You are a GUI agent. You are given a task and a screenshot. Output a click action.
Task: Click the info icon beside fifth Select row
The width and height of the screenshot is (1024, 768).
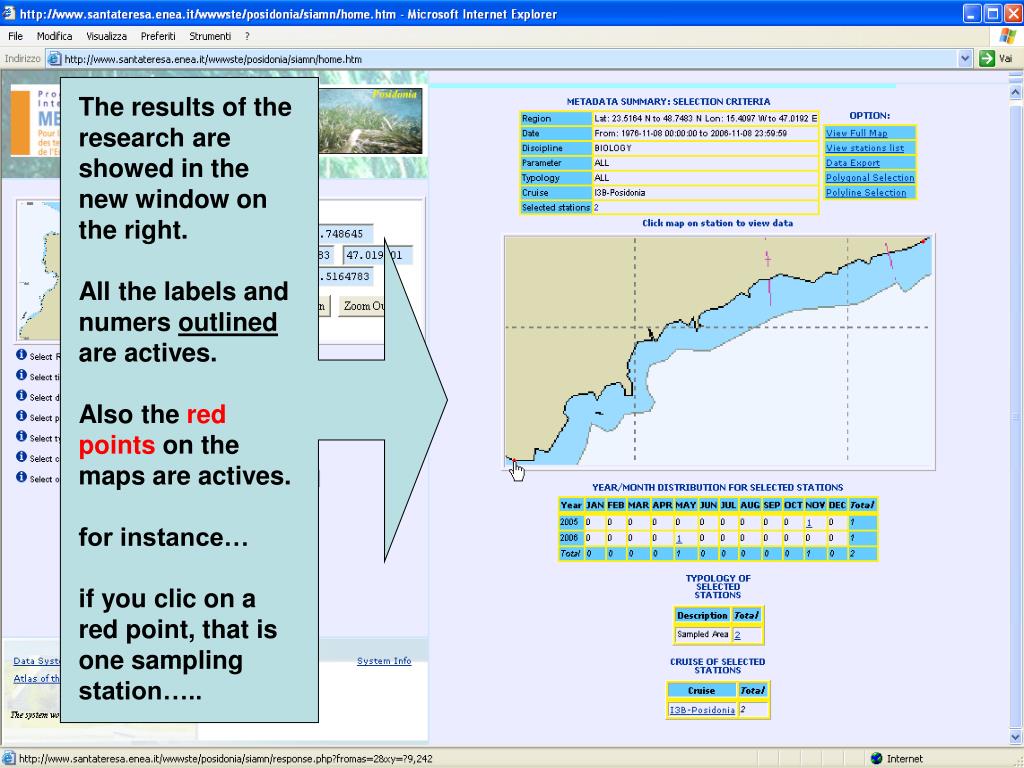22,436
